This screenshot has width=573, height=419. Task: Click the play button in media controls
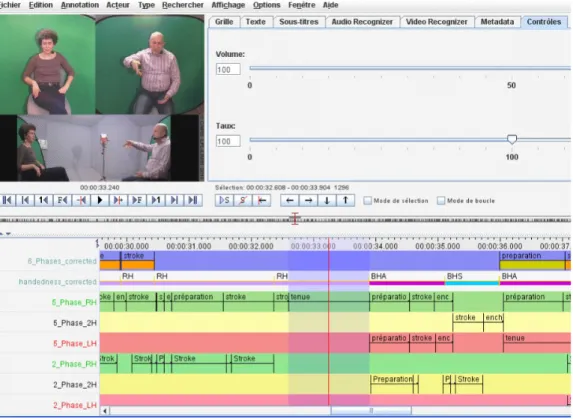100,200
